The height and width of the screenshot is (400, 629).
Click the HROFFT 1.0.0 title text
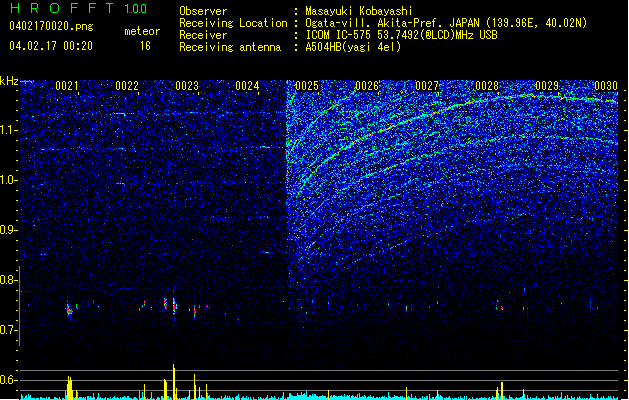coord(78,8)
